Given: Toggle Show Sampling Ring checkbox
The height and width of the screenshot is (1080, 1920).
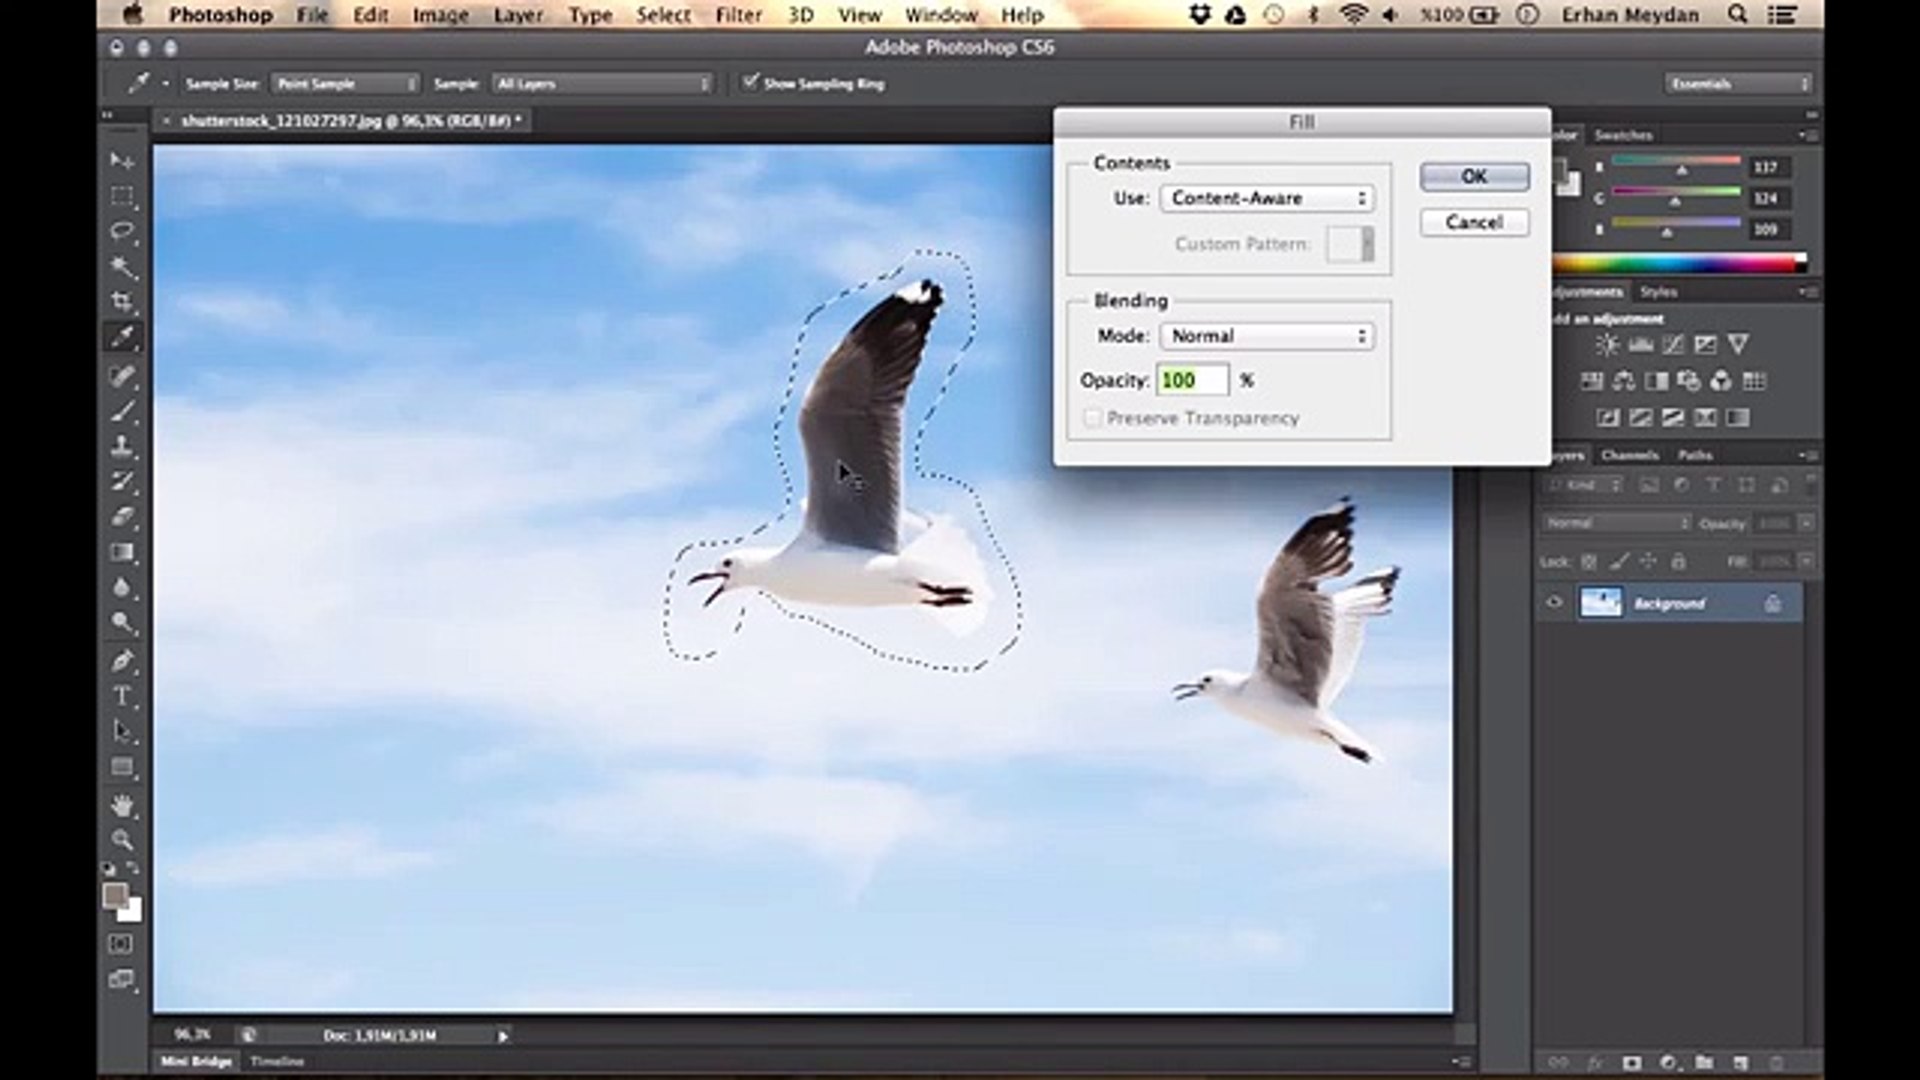Looking at the screenshot, I should (750, 82).
